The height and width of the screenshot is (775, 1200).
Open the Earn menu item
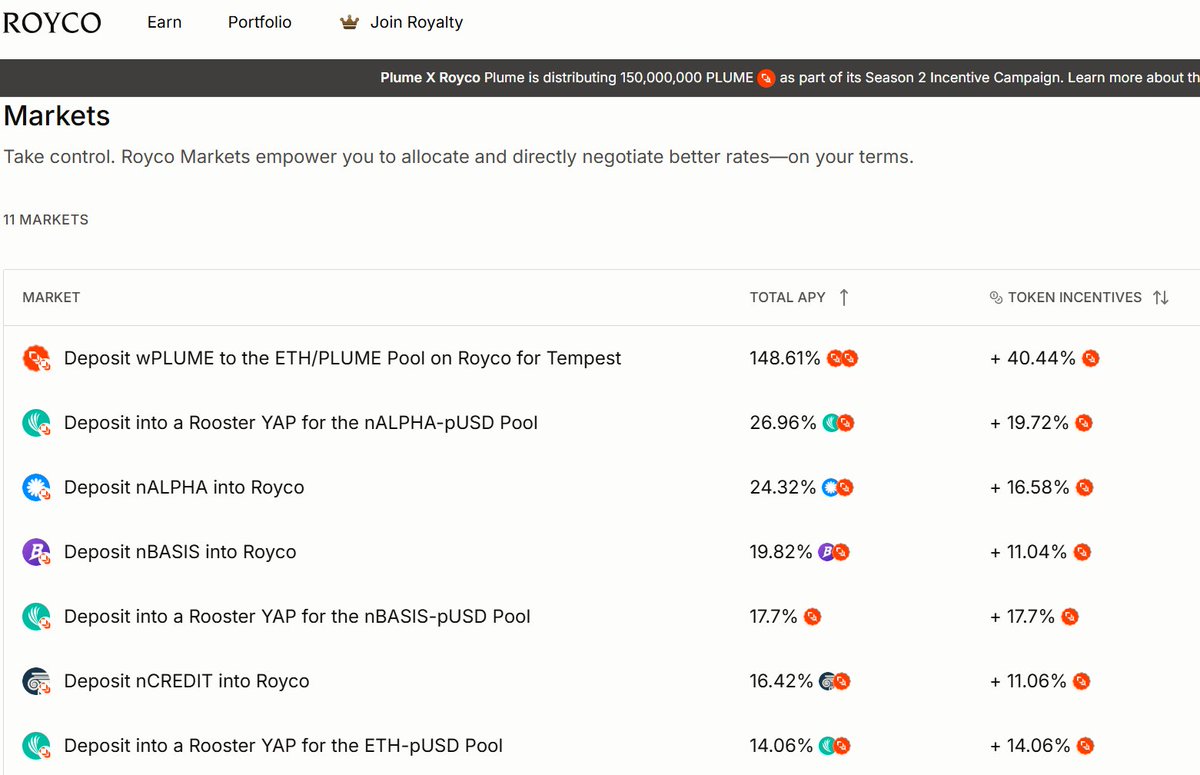click(x=164, y=21)
